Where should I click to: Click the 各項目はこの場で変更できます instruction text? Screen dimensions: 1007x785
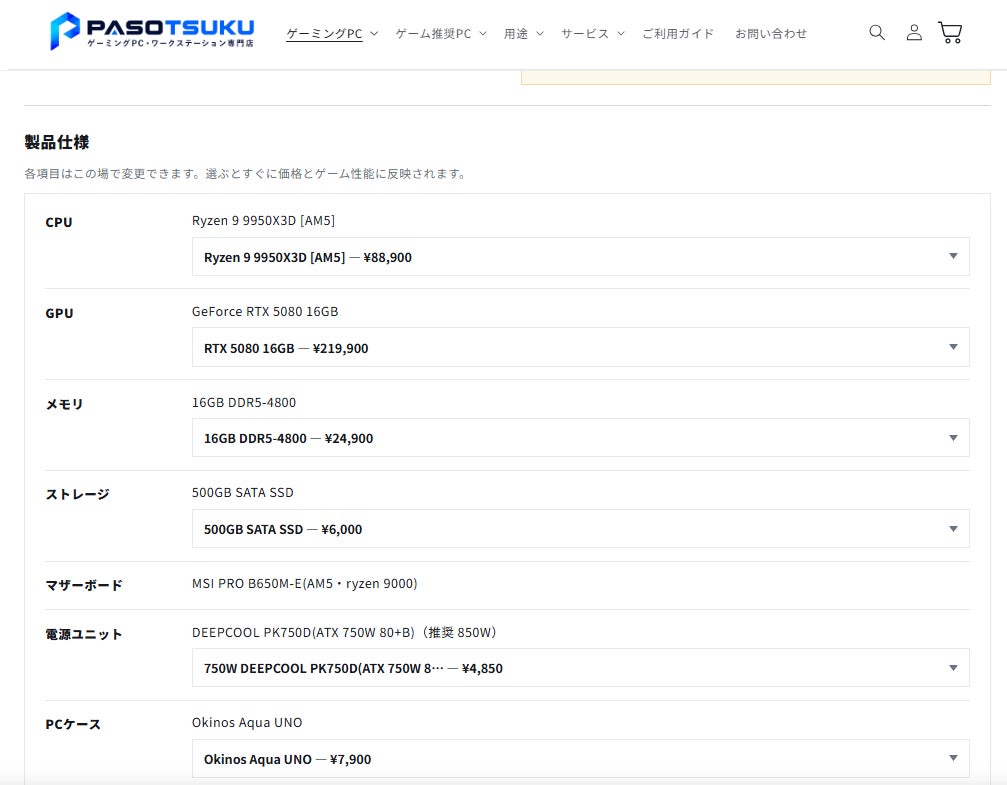(246, 174)
